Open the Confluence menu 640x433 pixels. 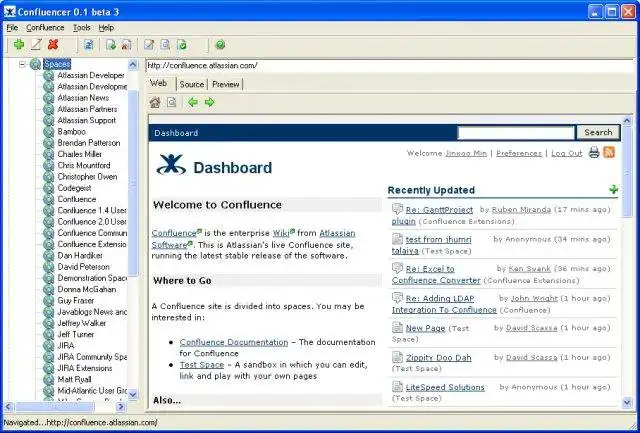pyautogui.click(x=45, y=28)
